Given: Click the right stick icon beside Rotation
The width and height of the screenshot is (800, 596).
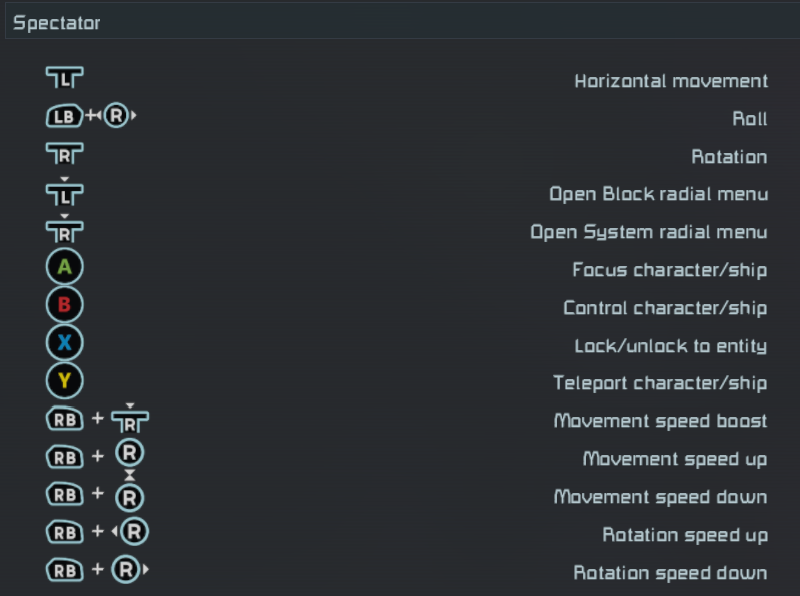Looking at the screenshot, I should coord(64,156).
